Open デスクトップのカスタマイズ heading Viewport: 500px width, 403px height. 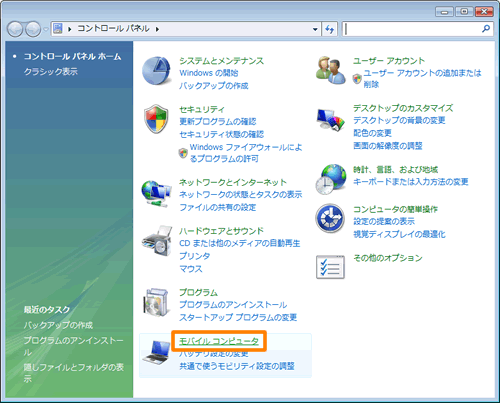pos(403,108)
